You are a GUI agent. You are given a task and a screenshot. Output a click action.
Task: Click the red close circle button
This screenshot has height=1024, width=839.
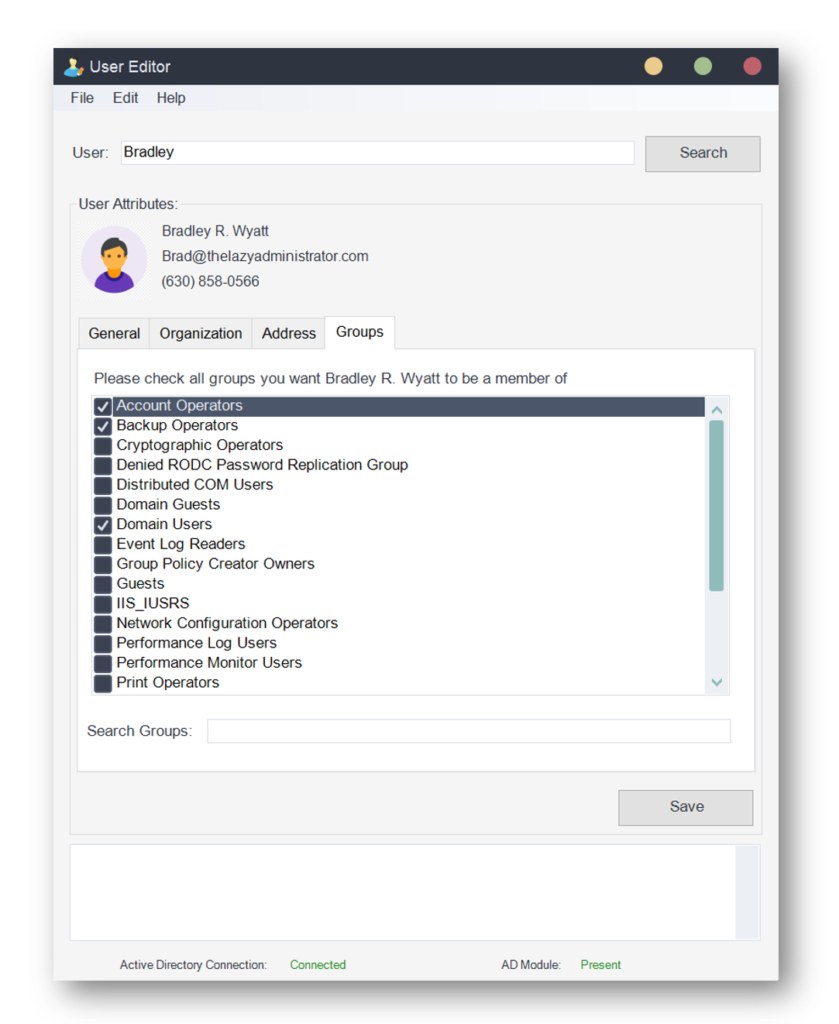[x=752, y=67]
